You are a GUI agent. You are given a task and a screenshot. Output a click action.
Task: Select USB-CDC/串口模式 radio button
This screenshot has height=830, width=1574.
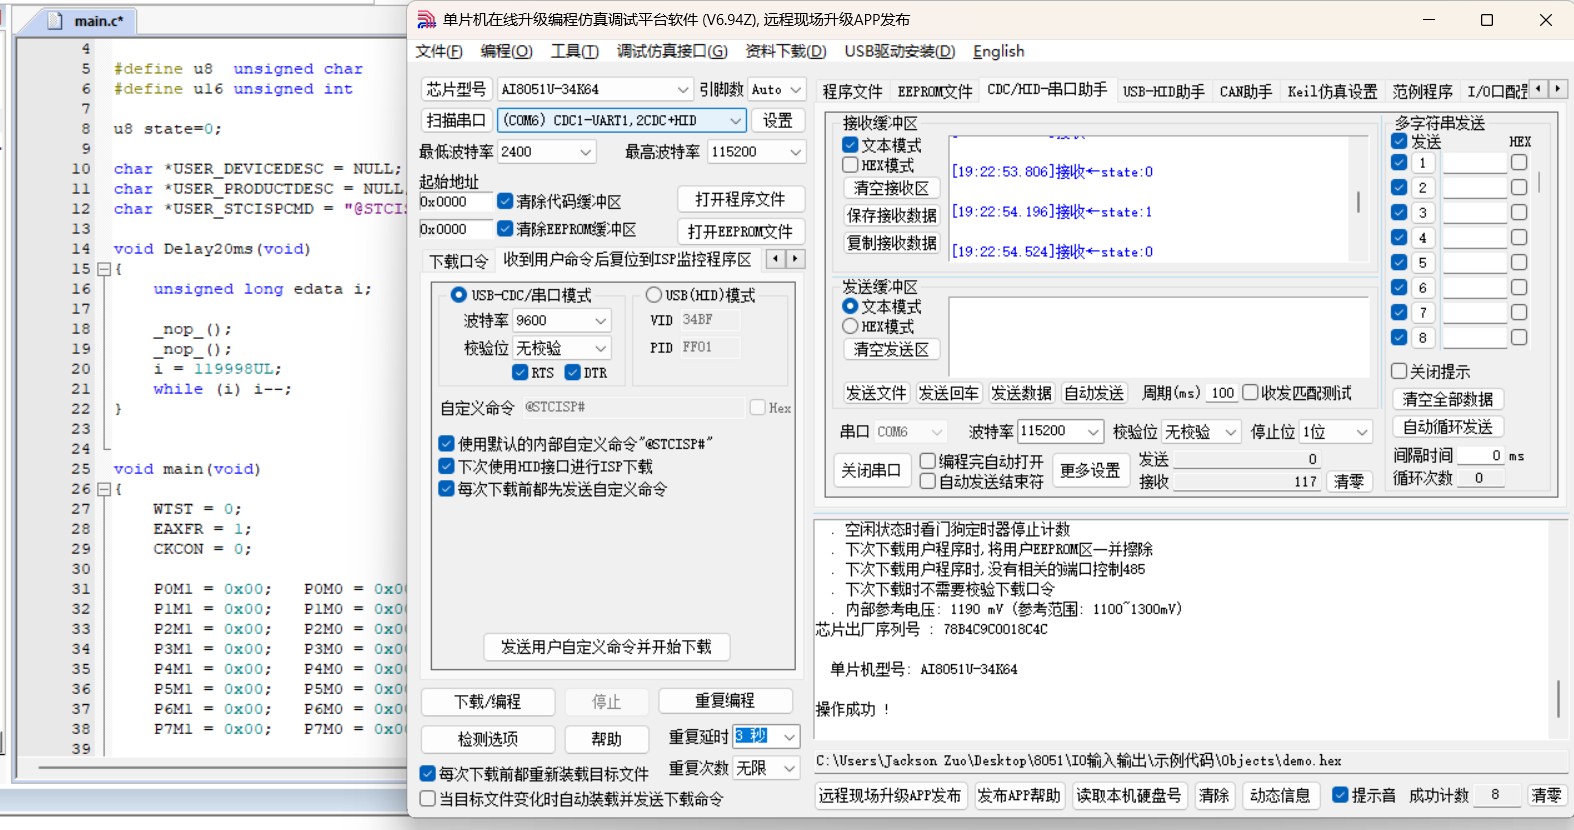pos(458,295)
